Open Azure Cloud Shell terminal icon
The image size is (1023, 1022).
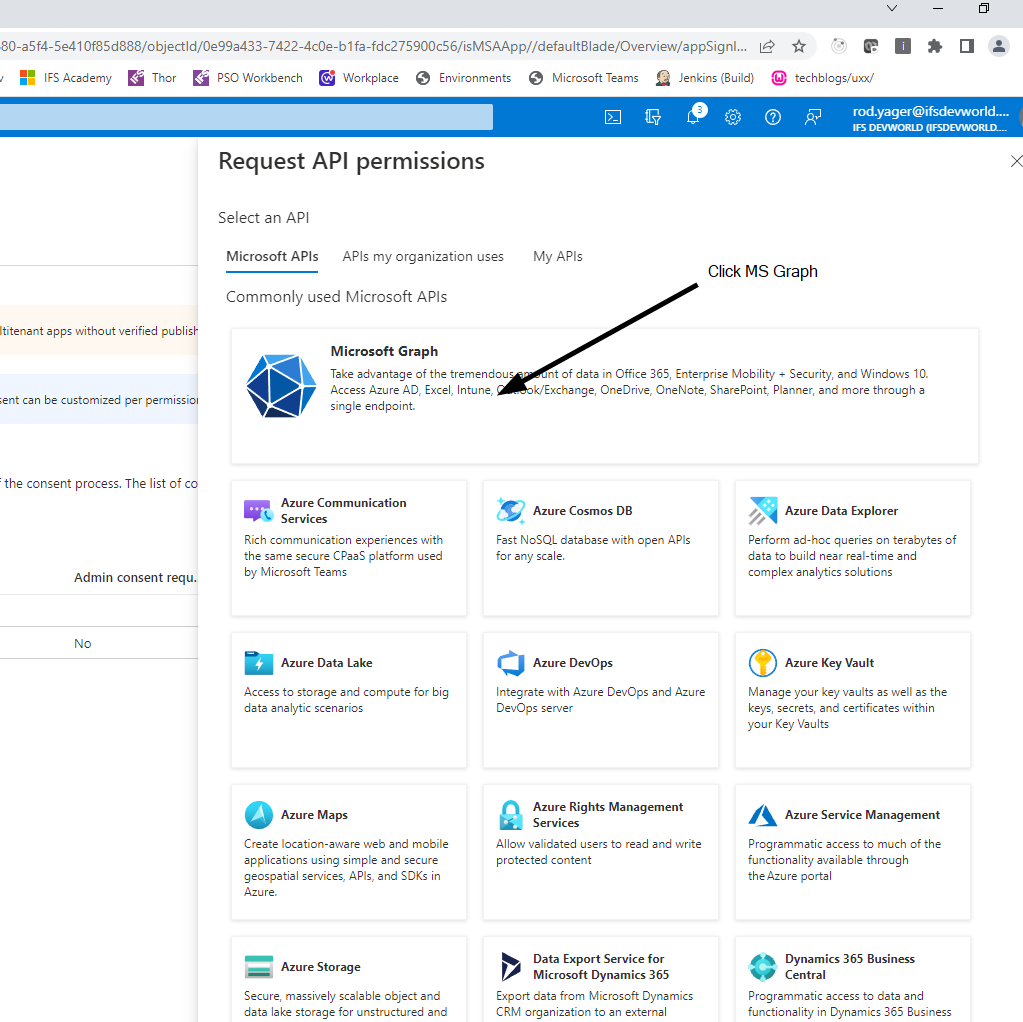pos(613,117)
